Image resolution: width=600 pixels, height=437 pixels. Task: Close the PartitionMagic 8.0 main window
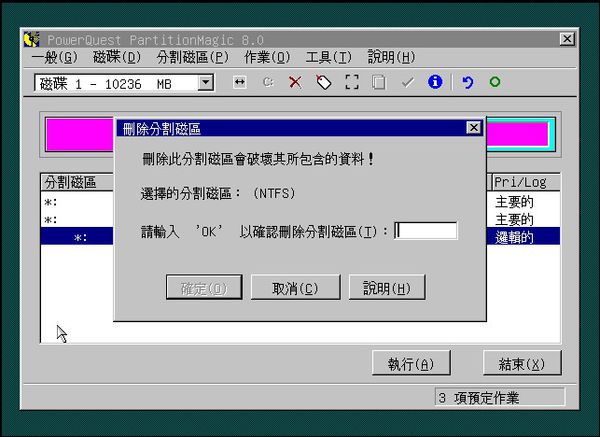pyautogui.click(x=567, y=39)
